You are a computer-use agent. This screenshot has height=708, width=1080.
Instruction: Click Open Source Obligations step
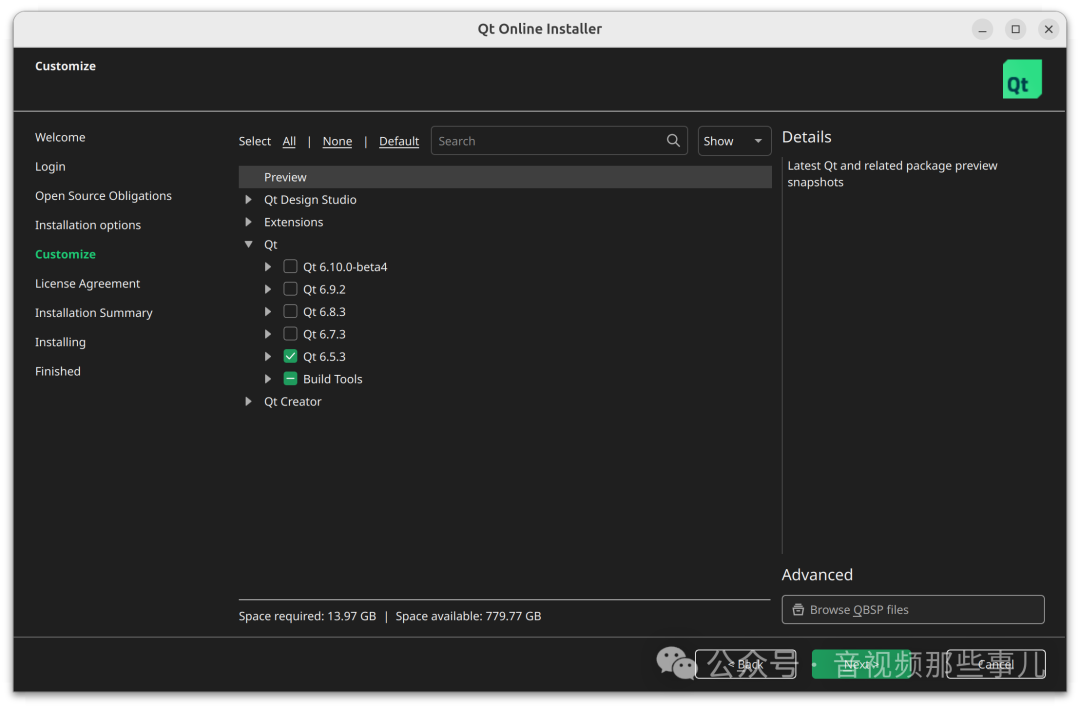click(x=103, y=196)
